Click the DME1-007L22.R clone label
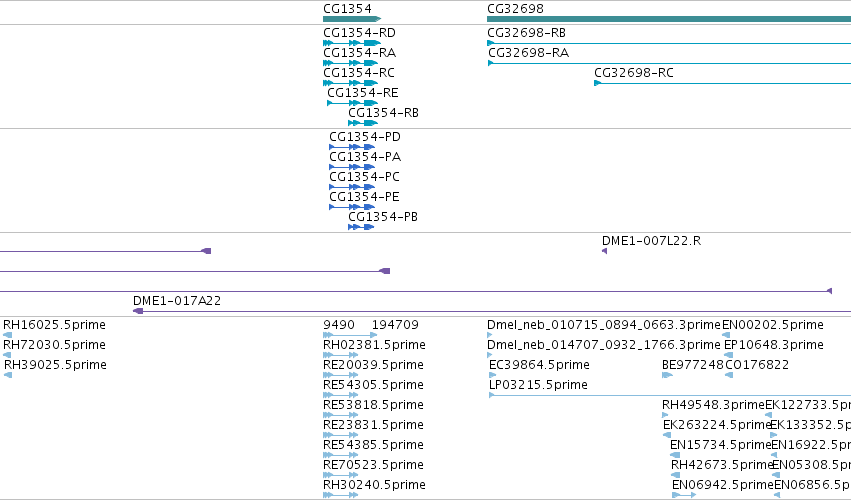The height and width of the screenshot is (500, 851). (651, 241)
